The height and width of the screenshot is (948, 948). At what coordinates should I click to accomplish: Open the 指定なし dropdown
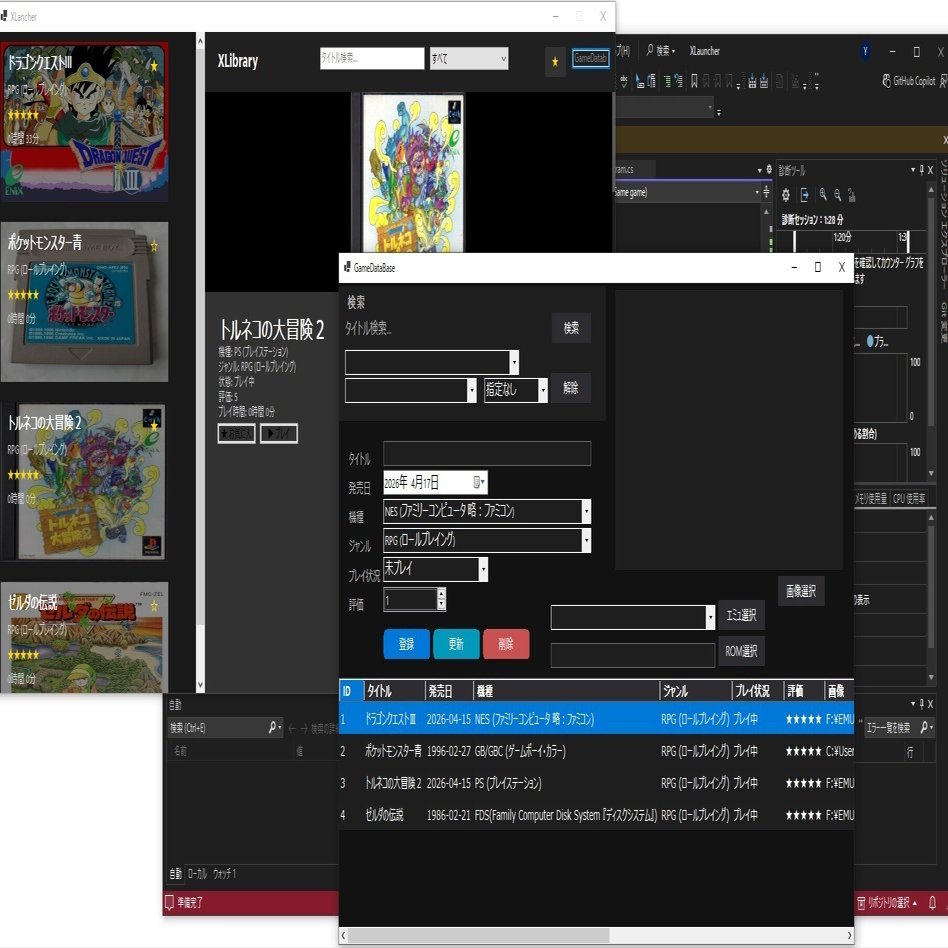point(516,390)
